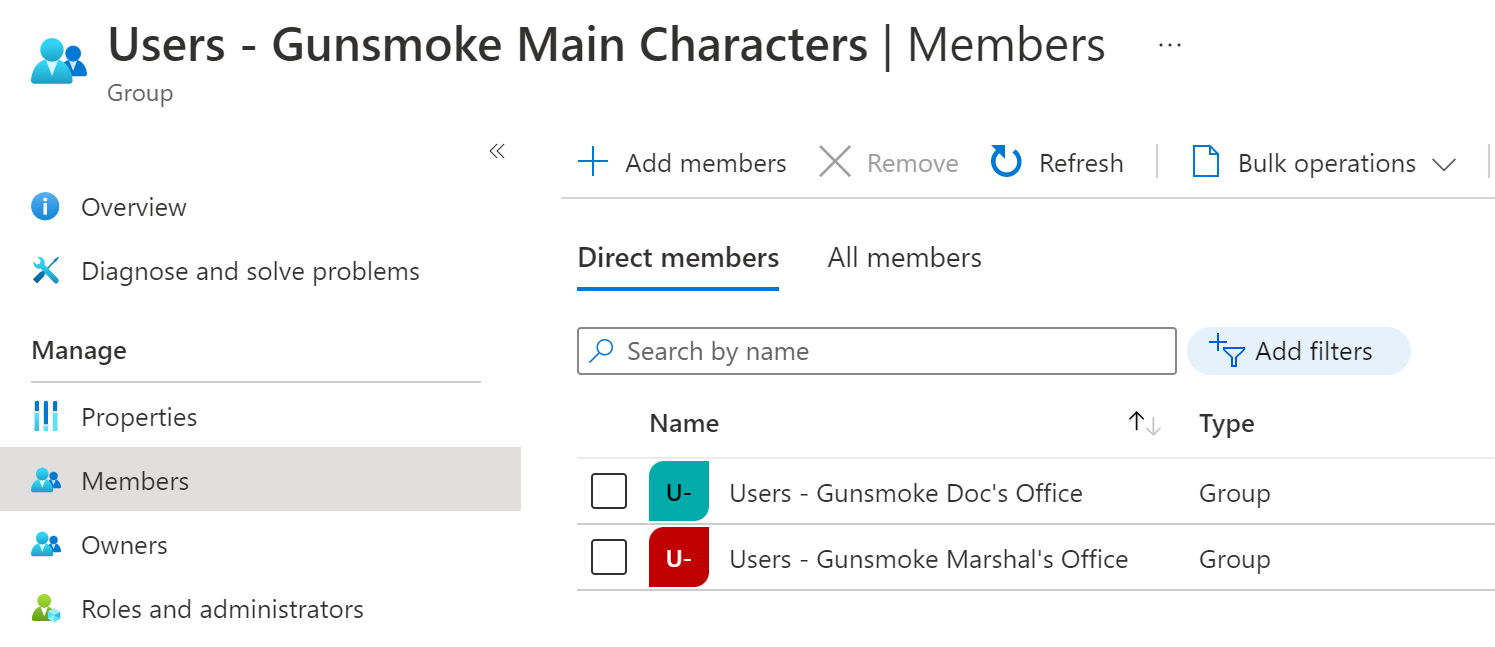Image resolution: width=1495 pixels, height=647 pixels.
Task: Select the Users - Gunsmoke Marshal's Office row checkbox
Action: tap(609, 558)
